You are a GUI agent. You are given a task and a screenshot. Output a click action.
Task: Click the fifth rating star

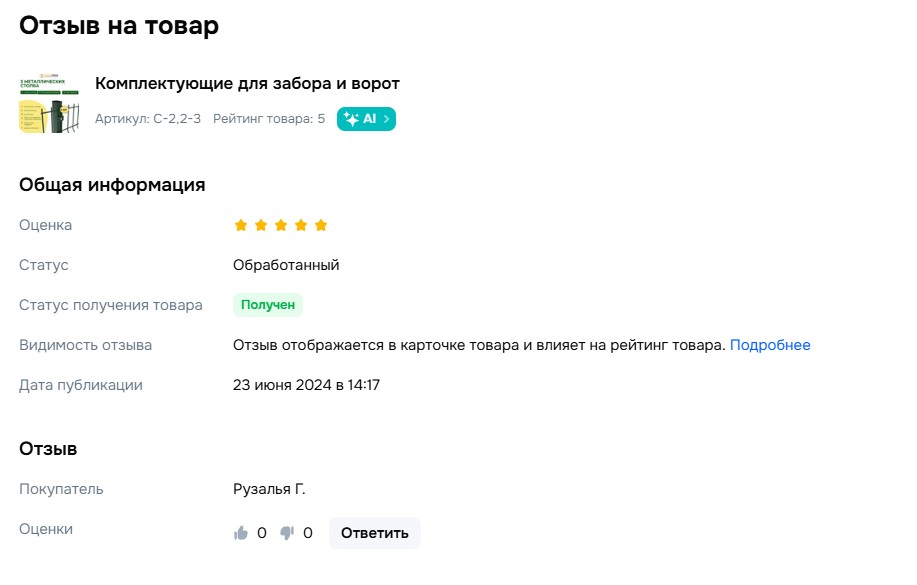coord(321,225)
